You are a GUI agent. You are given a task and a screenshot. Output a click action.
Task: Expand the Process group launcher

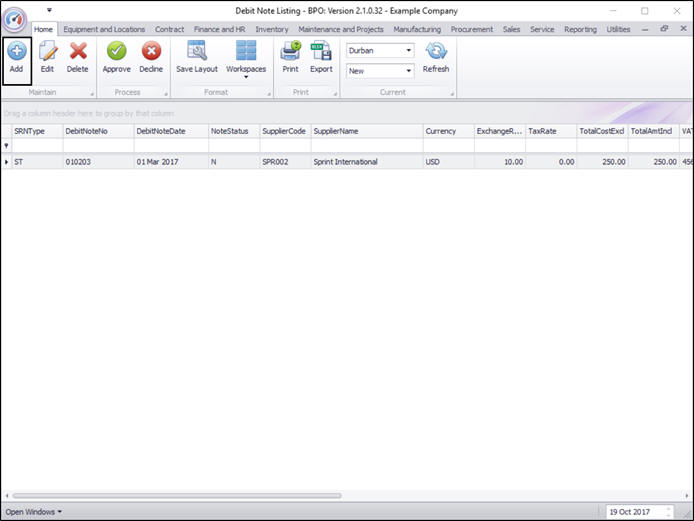(166, 94)
